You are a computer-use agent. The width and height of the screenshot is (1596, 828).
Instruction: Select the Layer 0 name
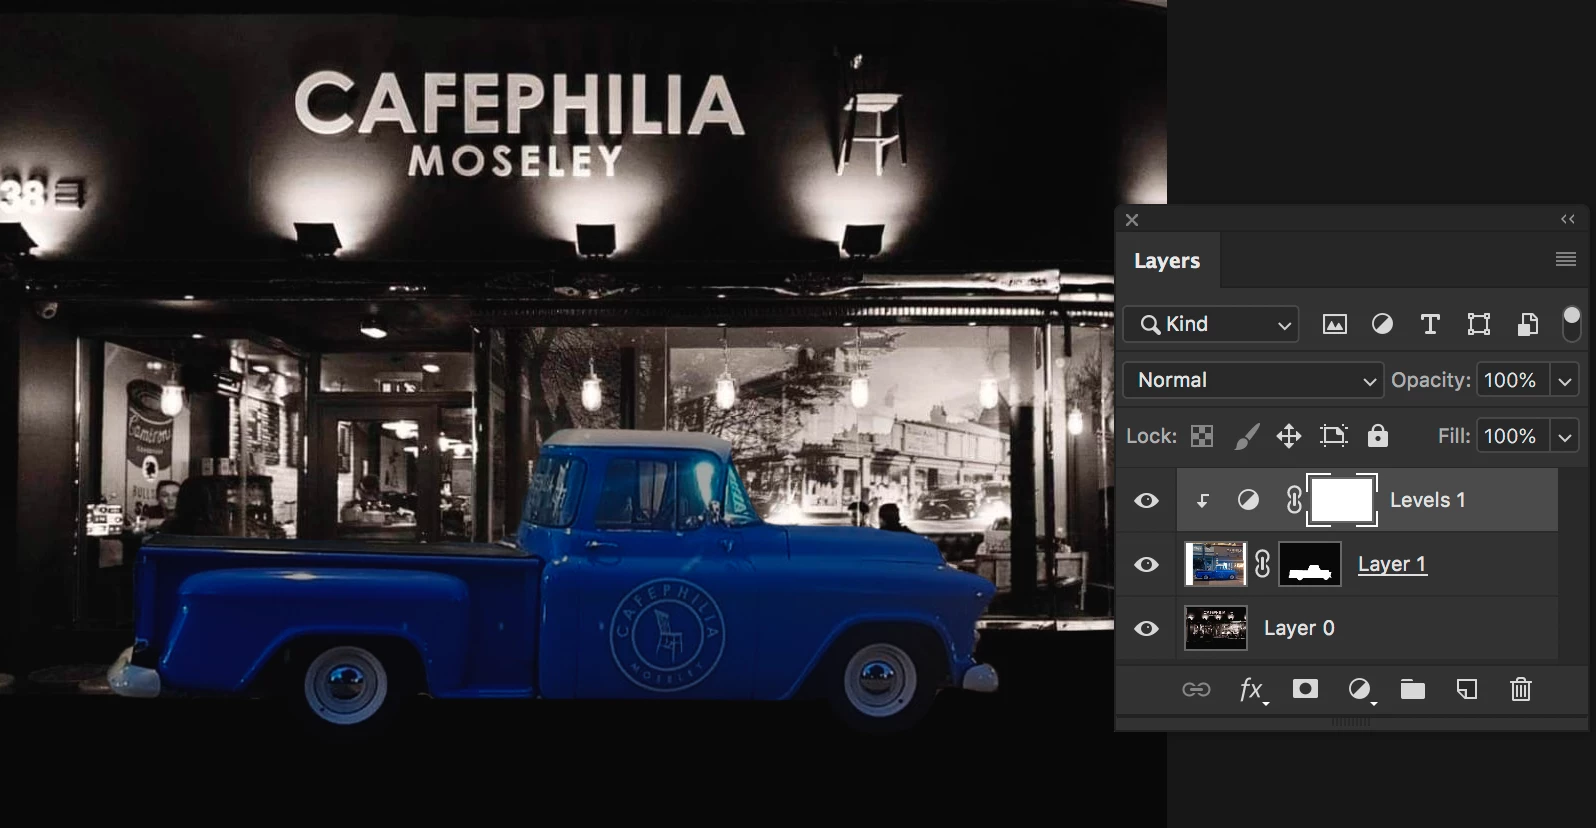click(1299, 628)
